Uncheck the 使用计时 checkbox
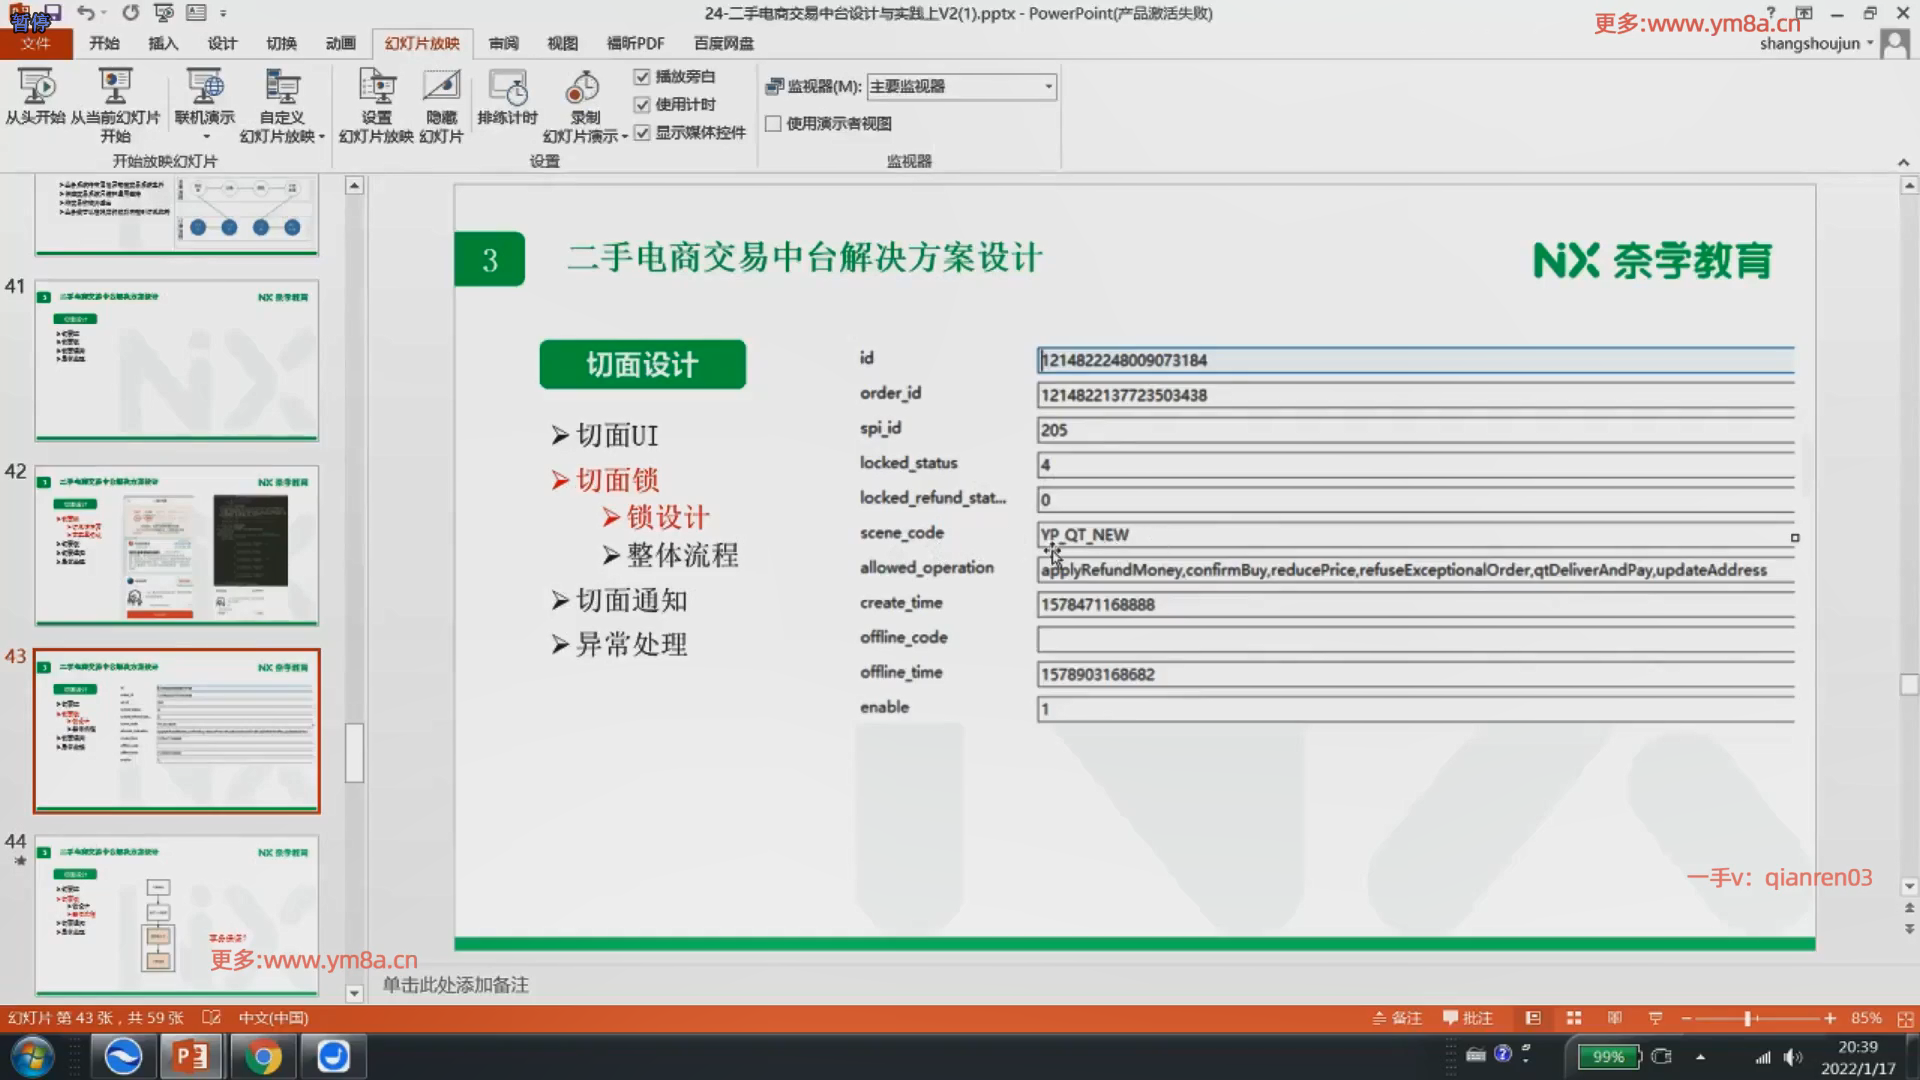 642,105
